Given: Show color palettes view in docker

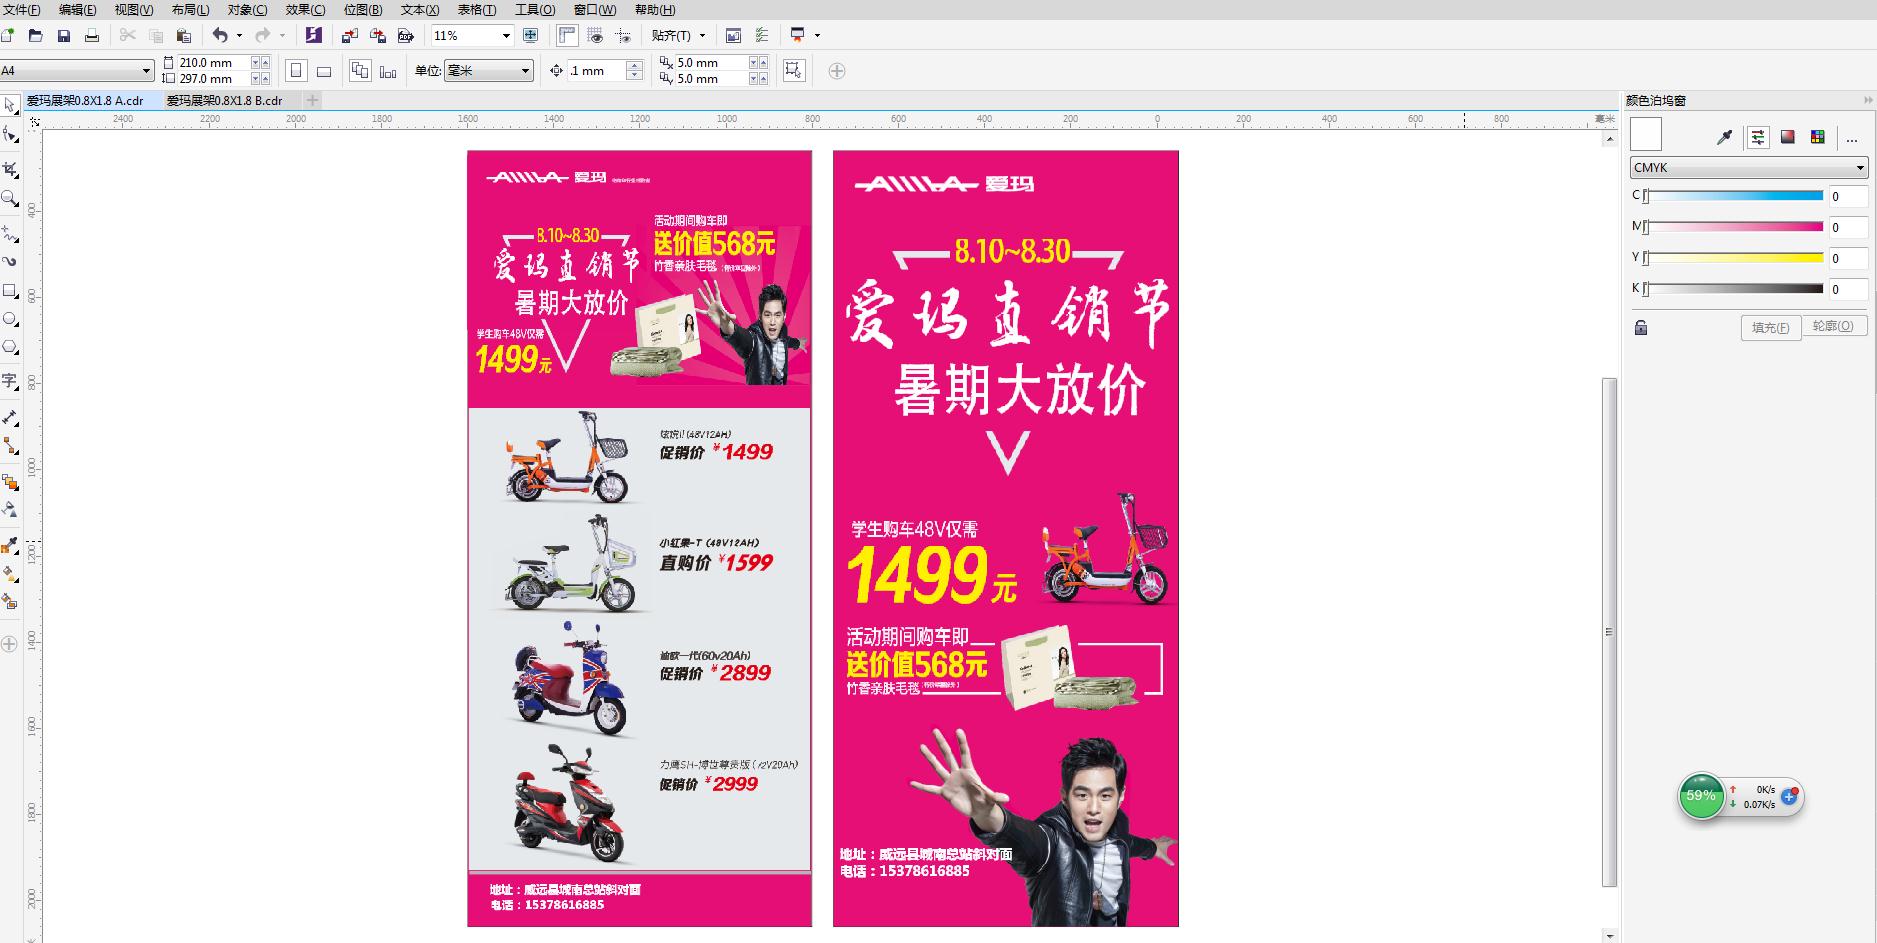Looking at the screenshot, I should click(1818, 138).
